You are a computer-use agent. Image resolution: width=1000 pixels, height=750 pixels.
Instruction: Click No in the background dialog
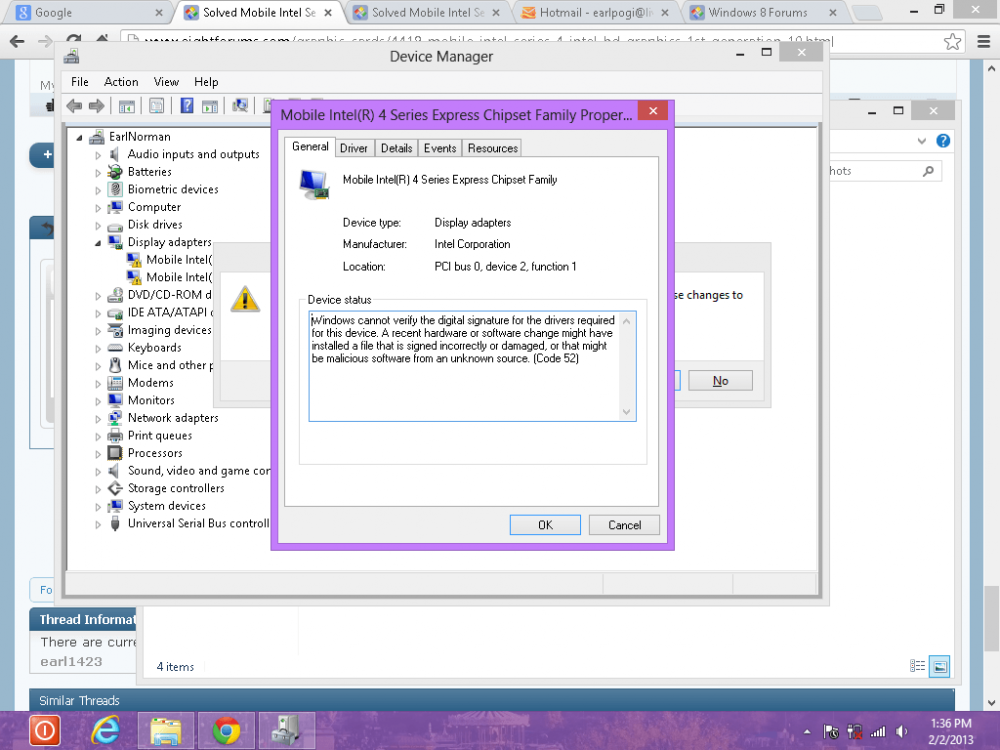pos(721,381)
